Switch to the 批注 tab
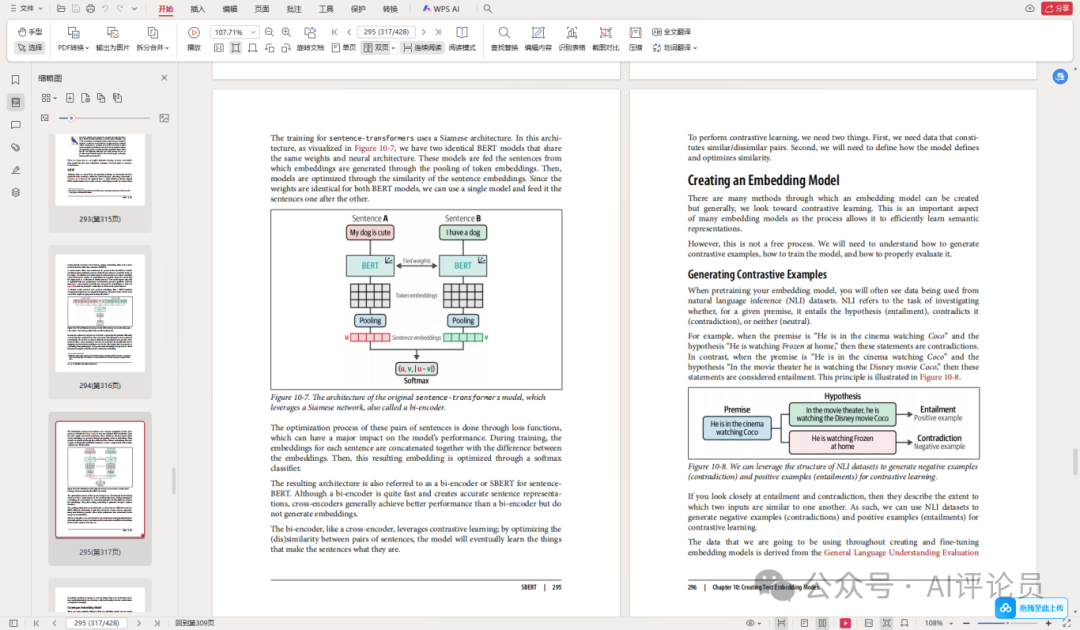The height and width of the screenshot is (630, 1080). [x=294, y=9]
